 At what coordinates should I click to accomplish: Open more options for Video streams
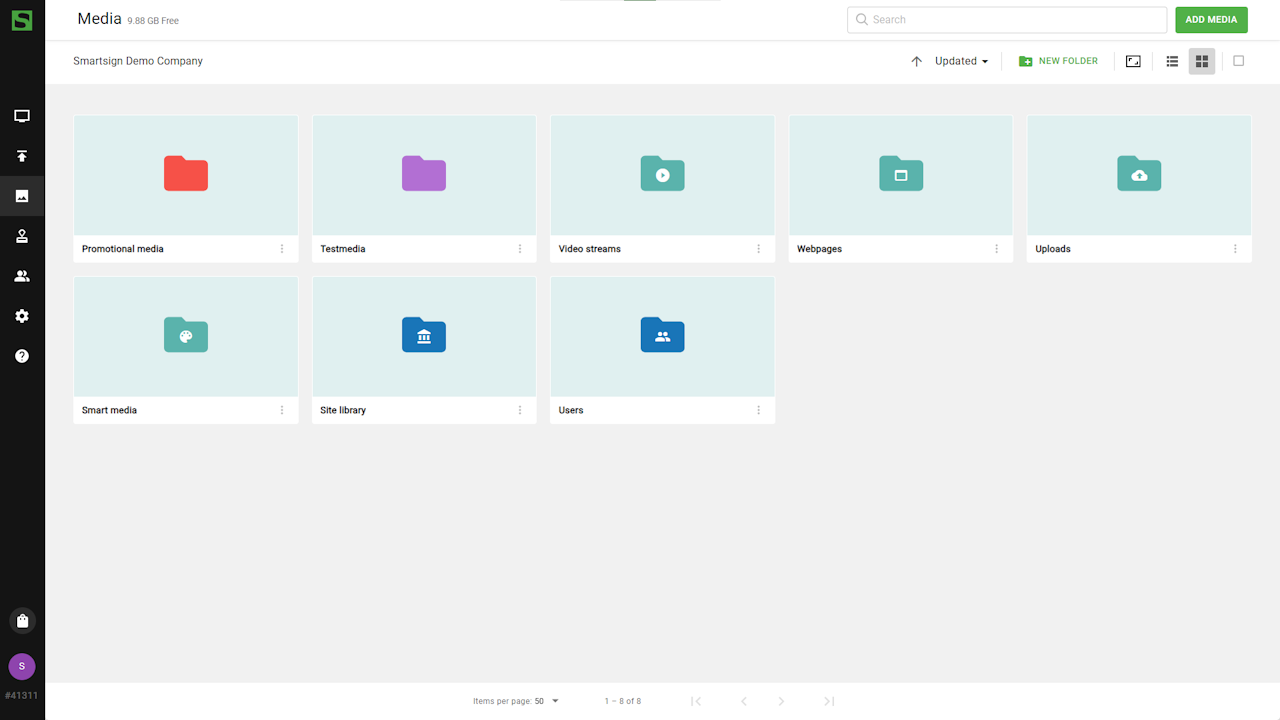coord(758,249)
